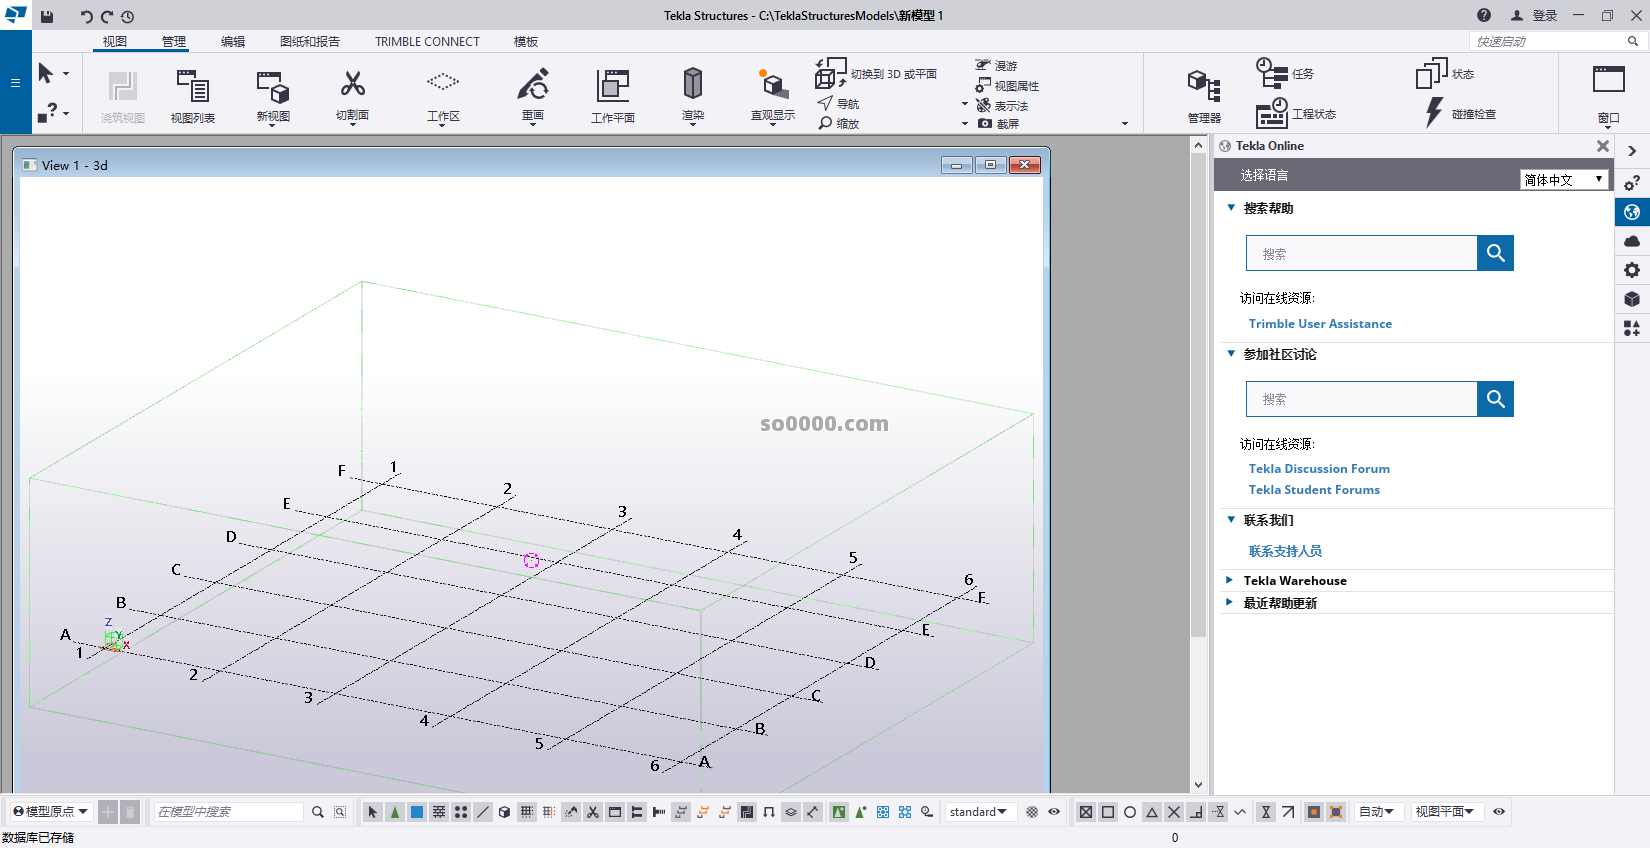Open the cloud icon in side pane

click(1632, 241)
